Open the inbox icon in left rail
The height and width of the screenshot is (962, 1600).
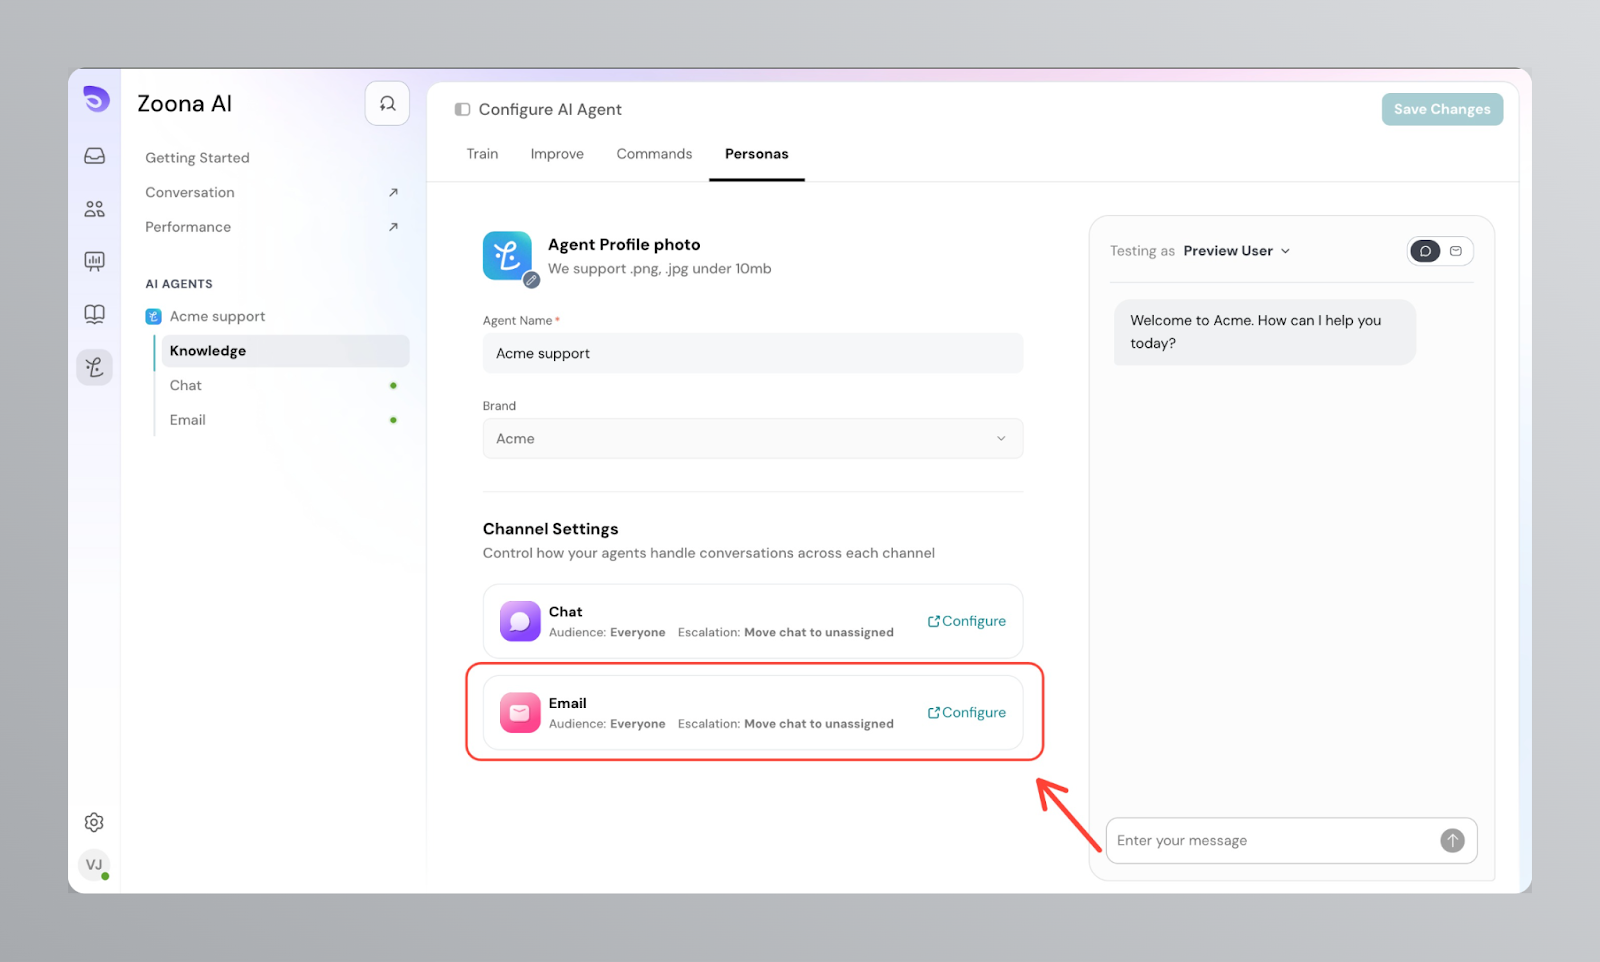point(94,156)
